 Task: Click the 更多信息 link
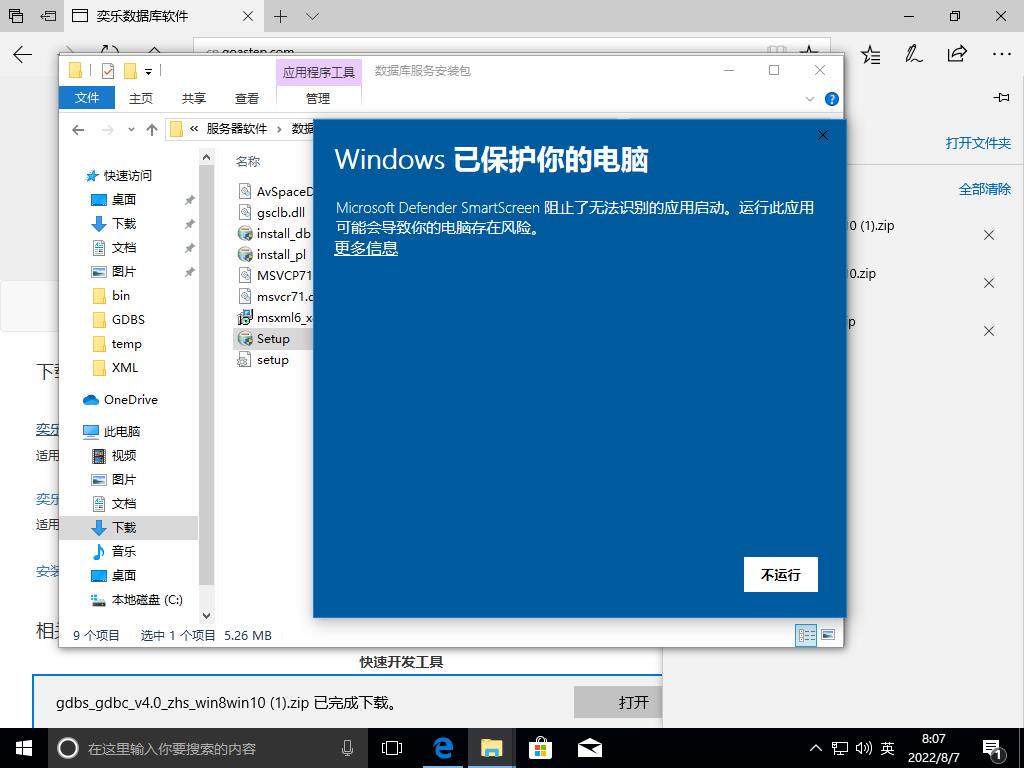[x=366, y=248]
